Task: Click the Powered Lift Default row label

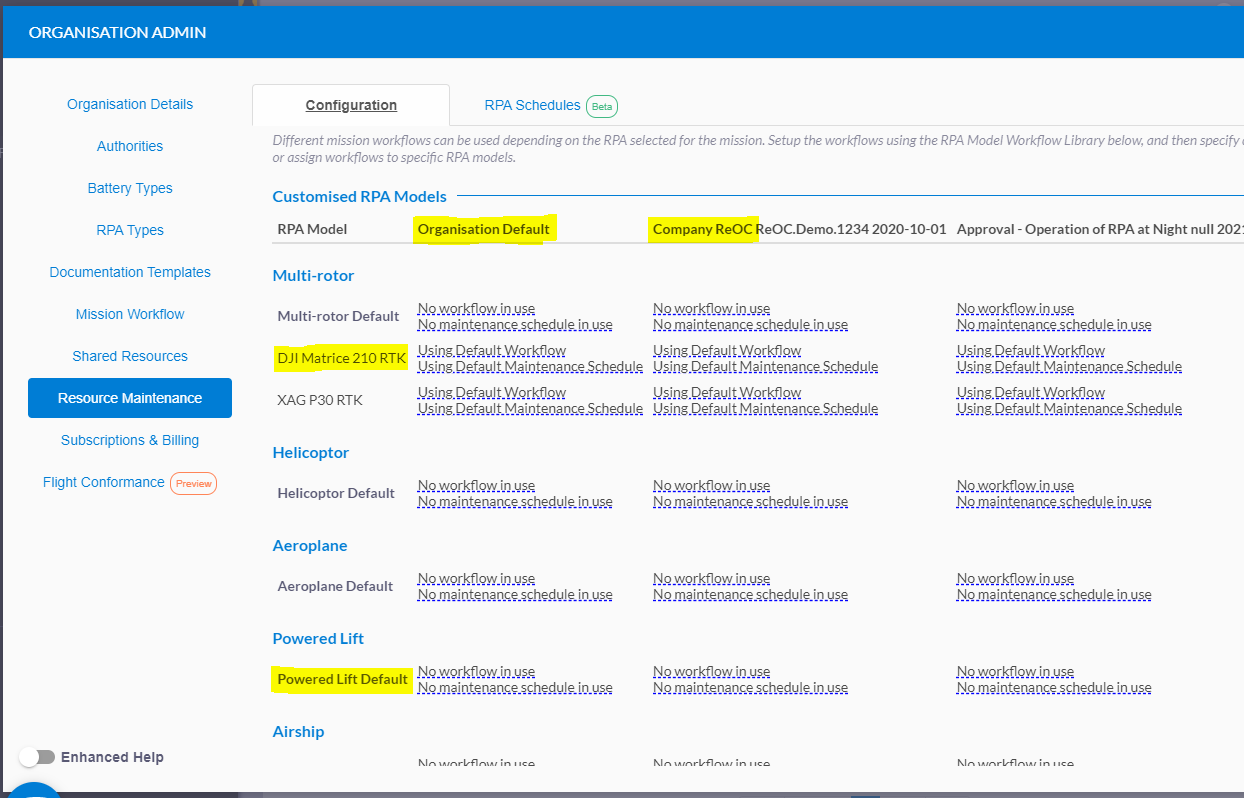Action: coord(342,679)
